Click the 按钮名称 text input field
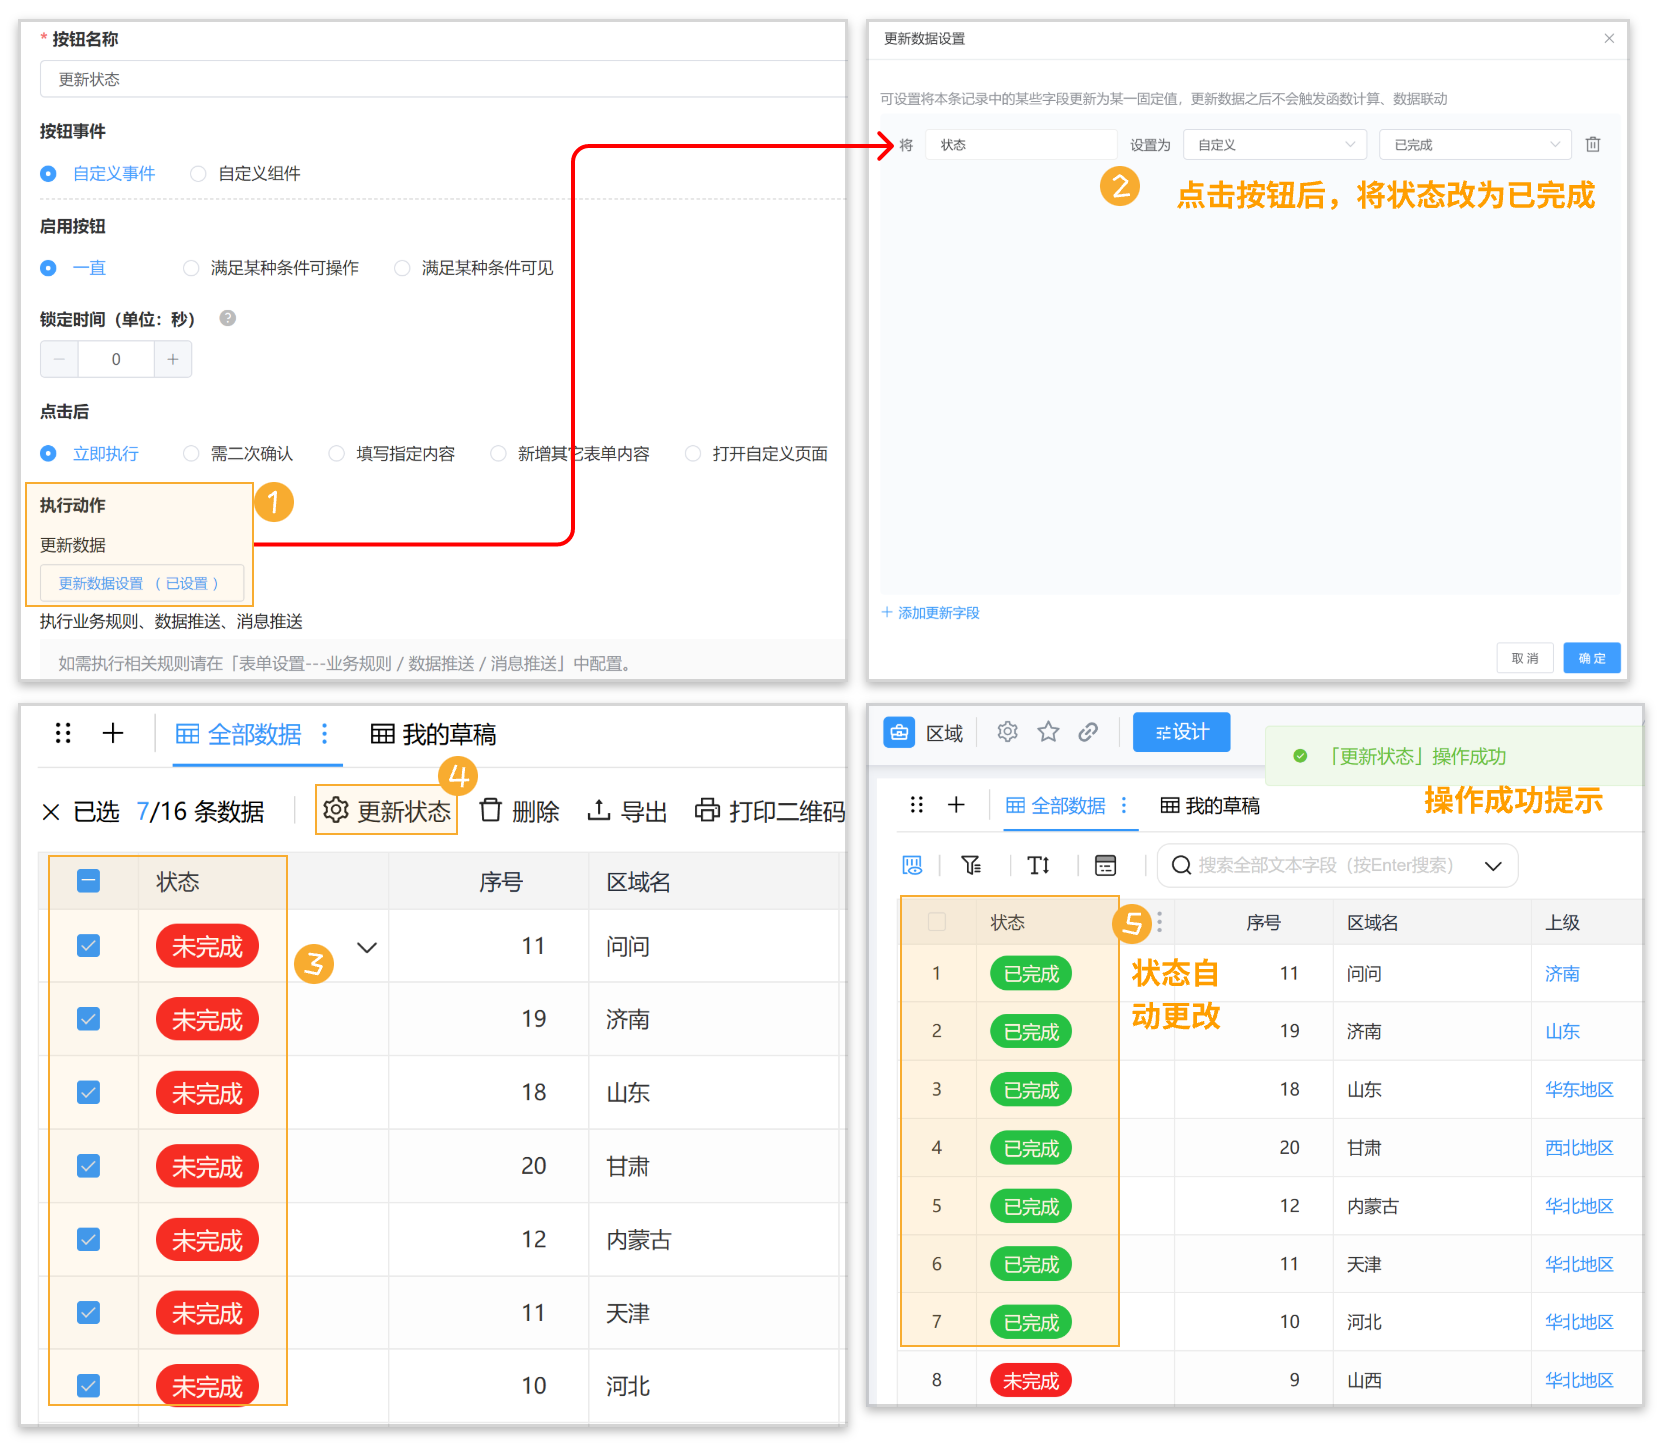Image resolution: width=1660 pixels, height=1454 pixels. pyautogui.click(x=440, y=79)
